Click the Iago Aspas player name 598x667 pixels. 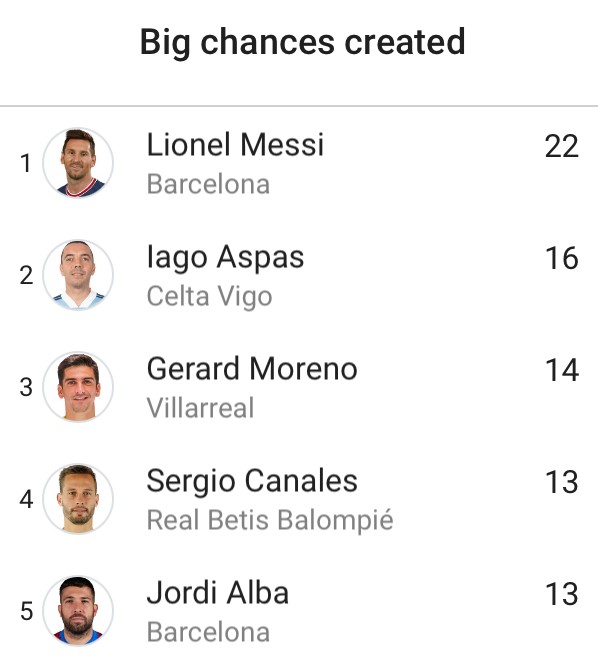[x=225, y=258]
